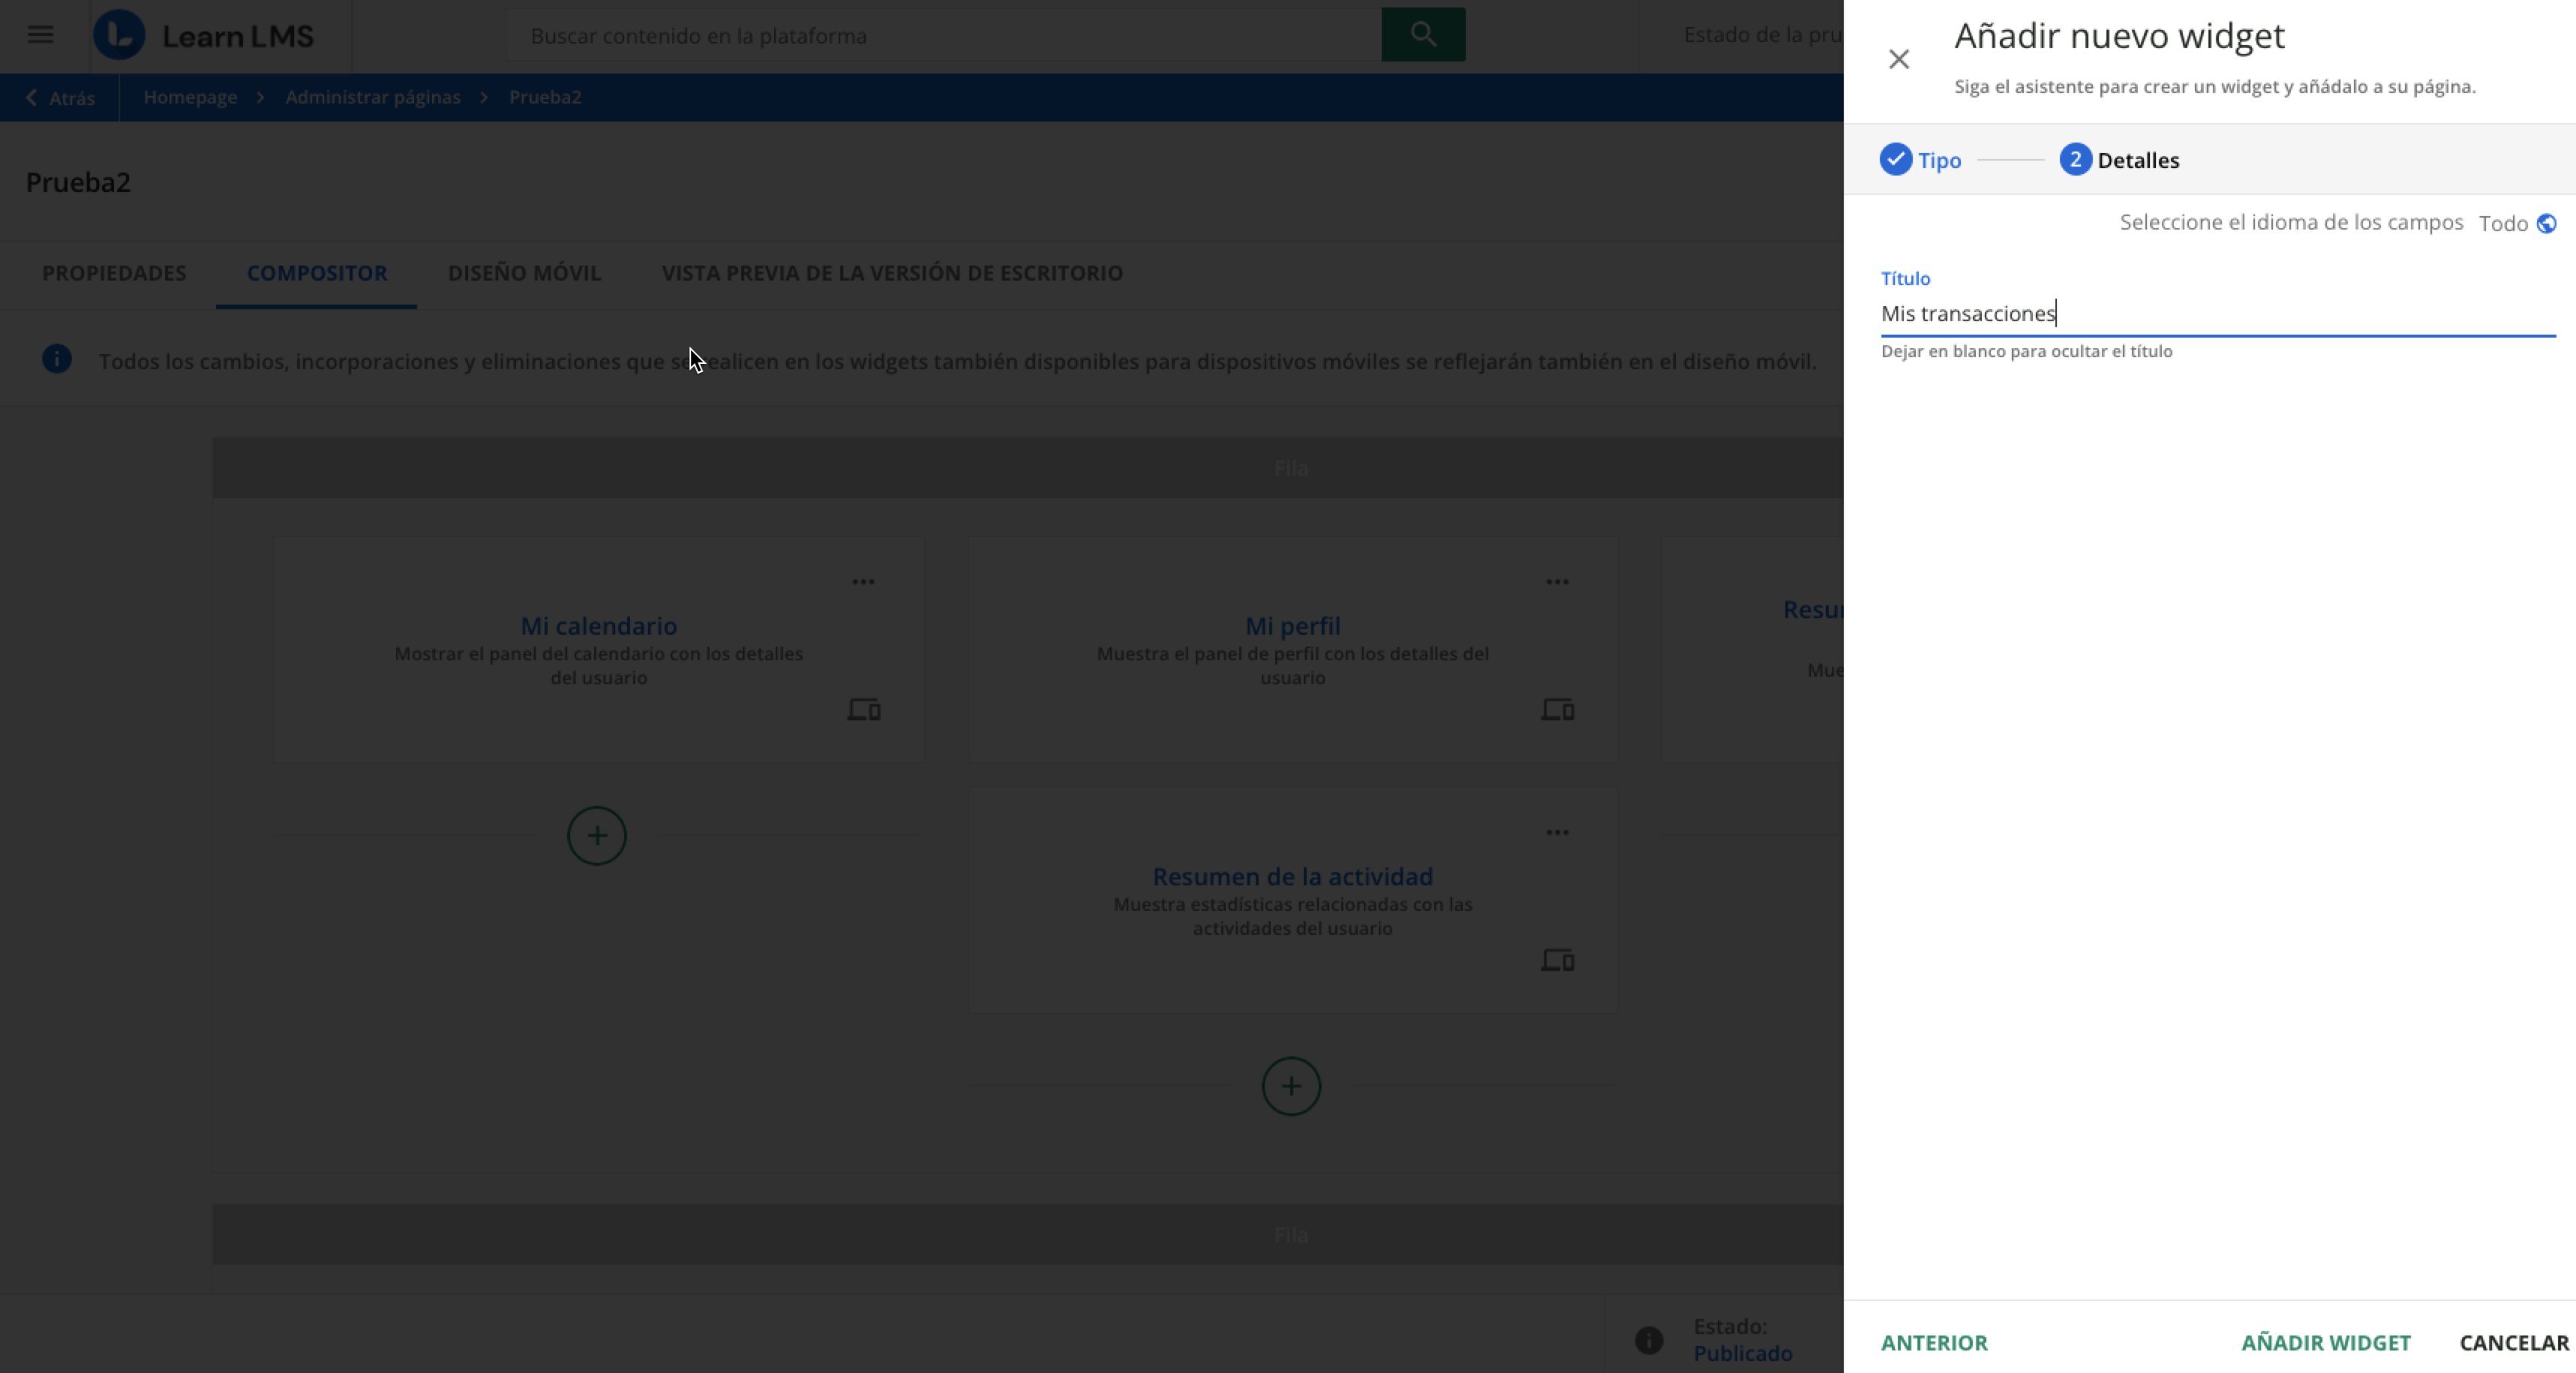The width and height of the screenshot is (2576, 1373).
Task: Click Cancelar in the widget panel
Action: (x=2513, y=1343)
